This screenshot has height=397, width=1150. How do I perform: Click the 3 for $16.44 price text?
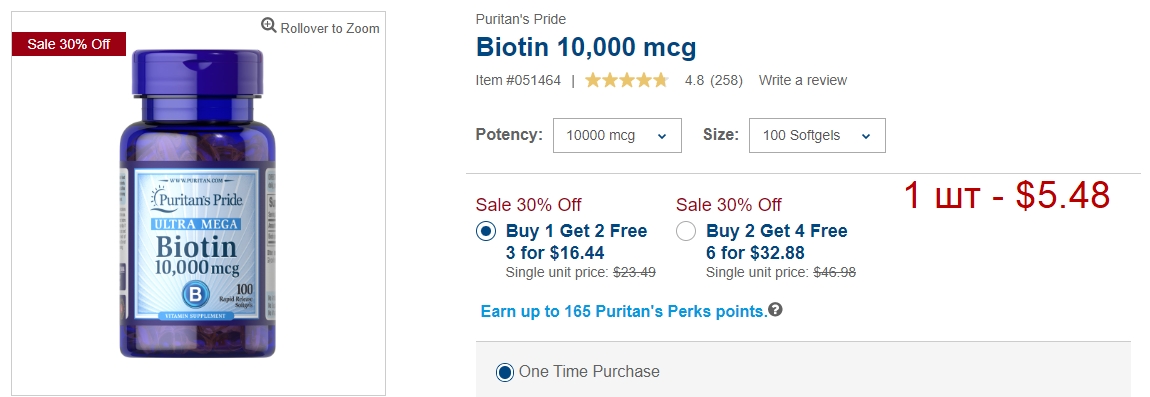tap(555, 253)
